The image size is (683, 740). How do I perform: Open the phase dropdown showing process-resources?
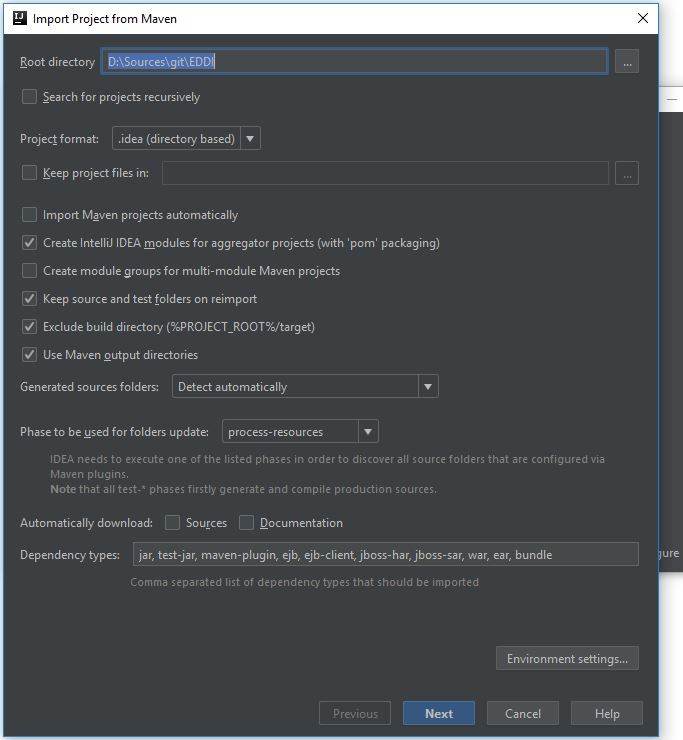click(300, 432)
